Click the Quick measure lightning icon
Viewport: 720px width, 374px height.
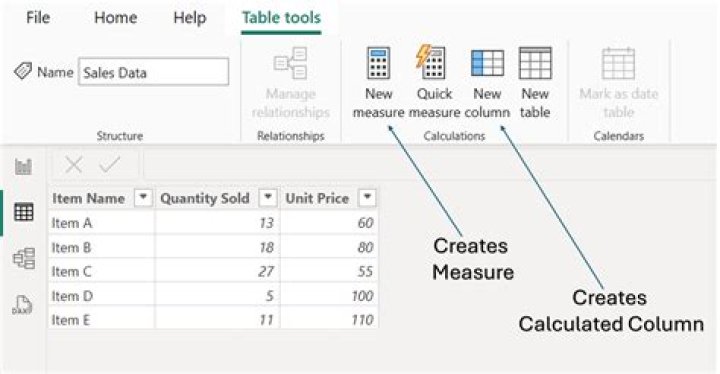click(430, 62)
